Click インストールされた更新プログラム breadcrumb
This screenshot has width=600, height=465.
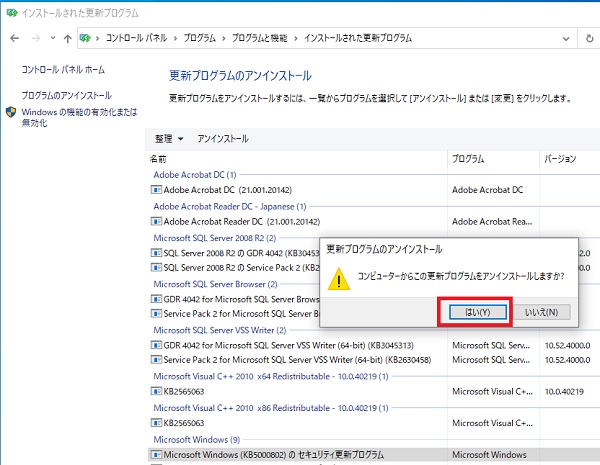point(358,38)
